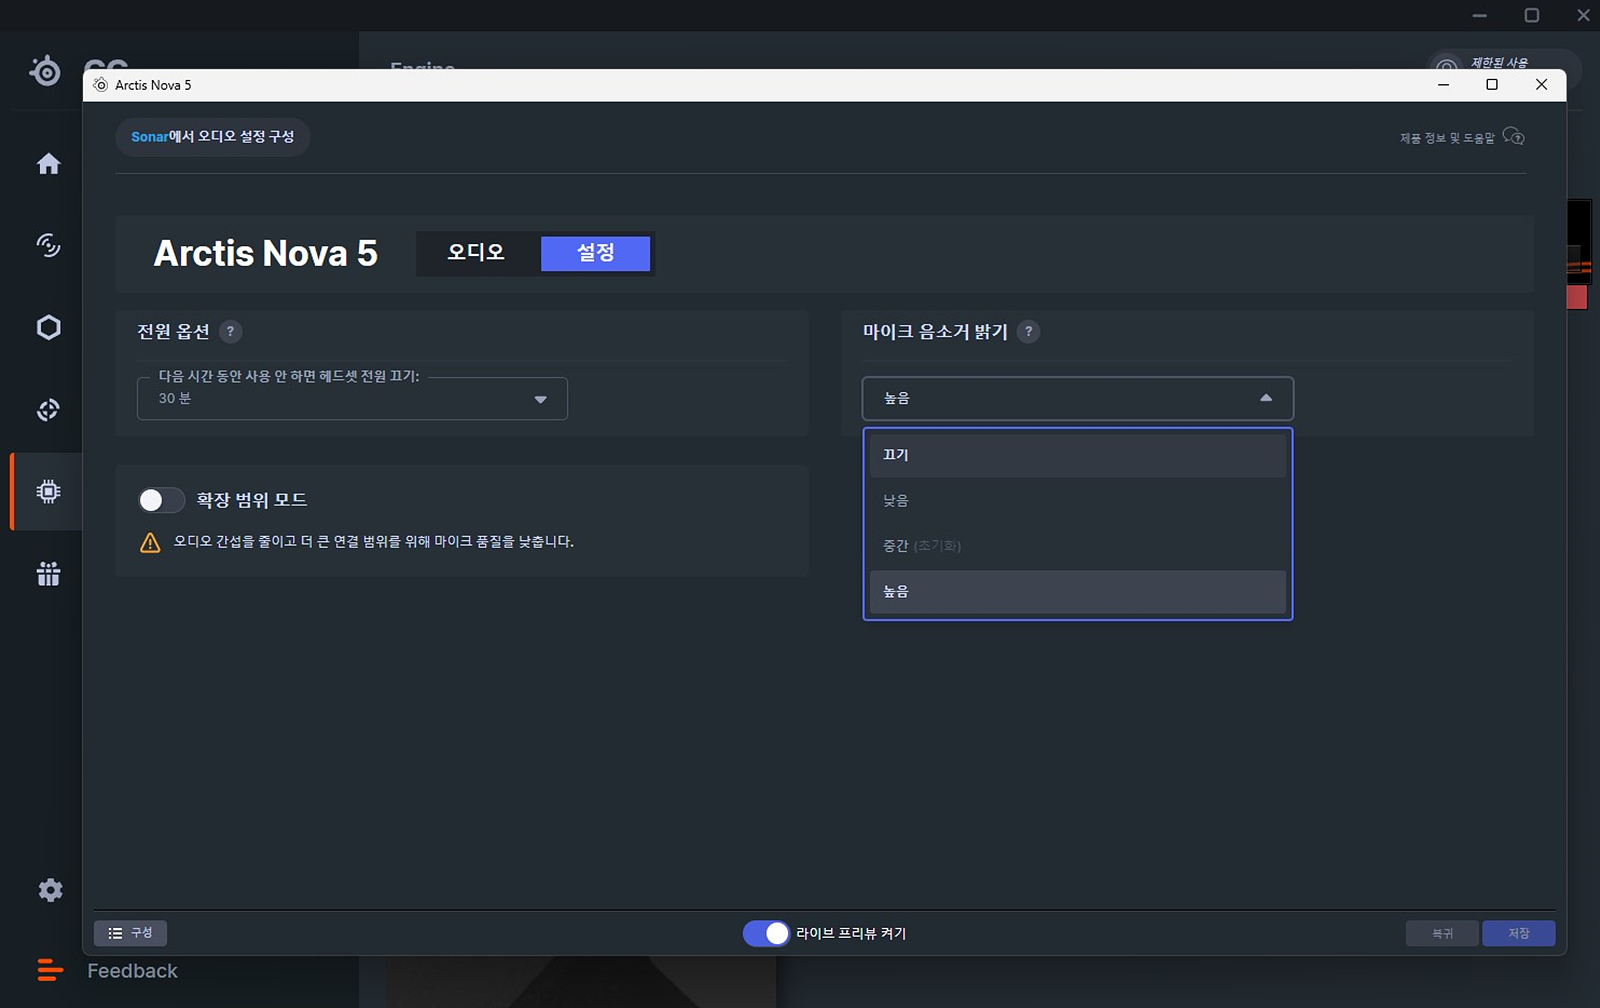Click help icon next to 전원 옵션
1600x1008 pixels.
click(230, 331)
